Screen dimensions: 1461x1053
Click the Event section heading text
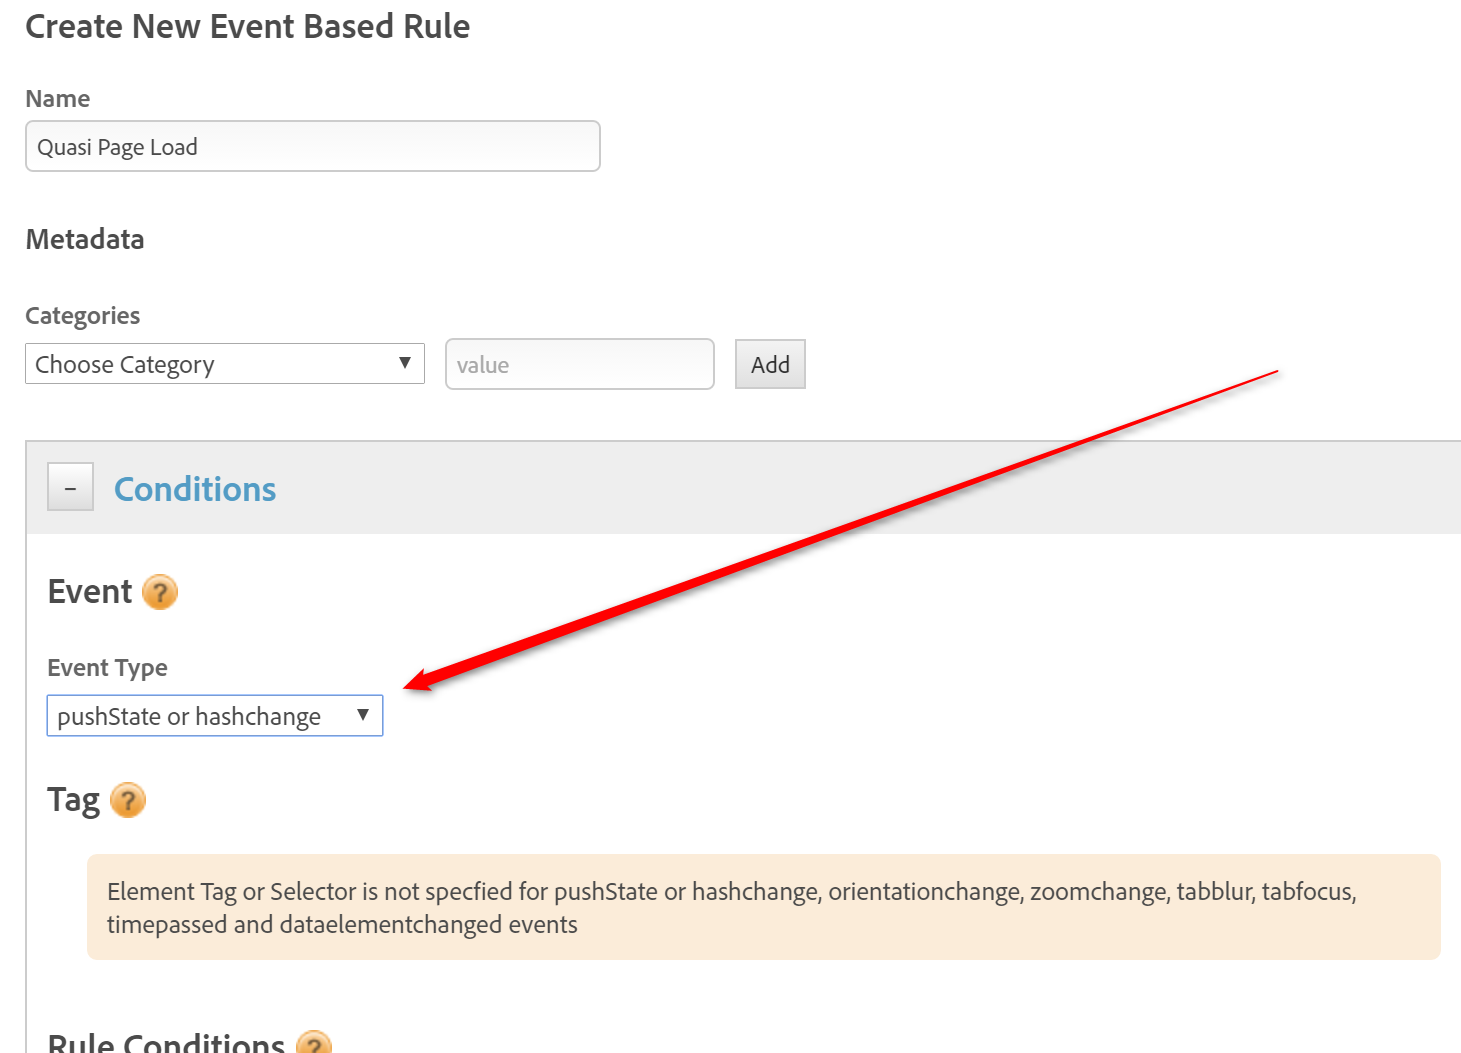tap(90, 592)
